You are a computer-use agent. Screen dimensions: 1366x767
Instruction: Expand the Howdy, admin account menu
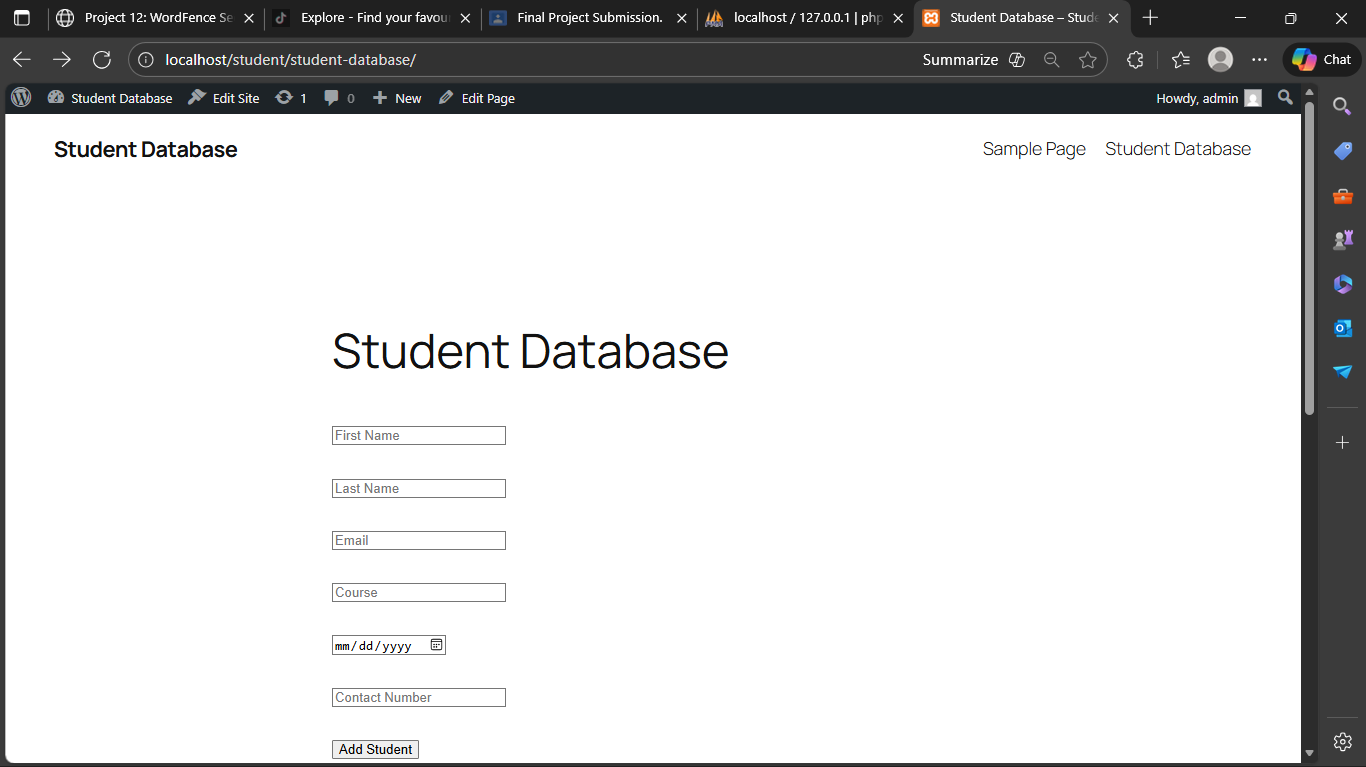pyautogui.click(x=1208, y=98)
